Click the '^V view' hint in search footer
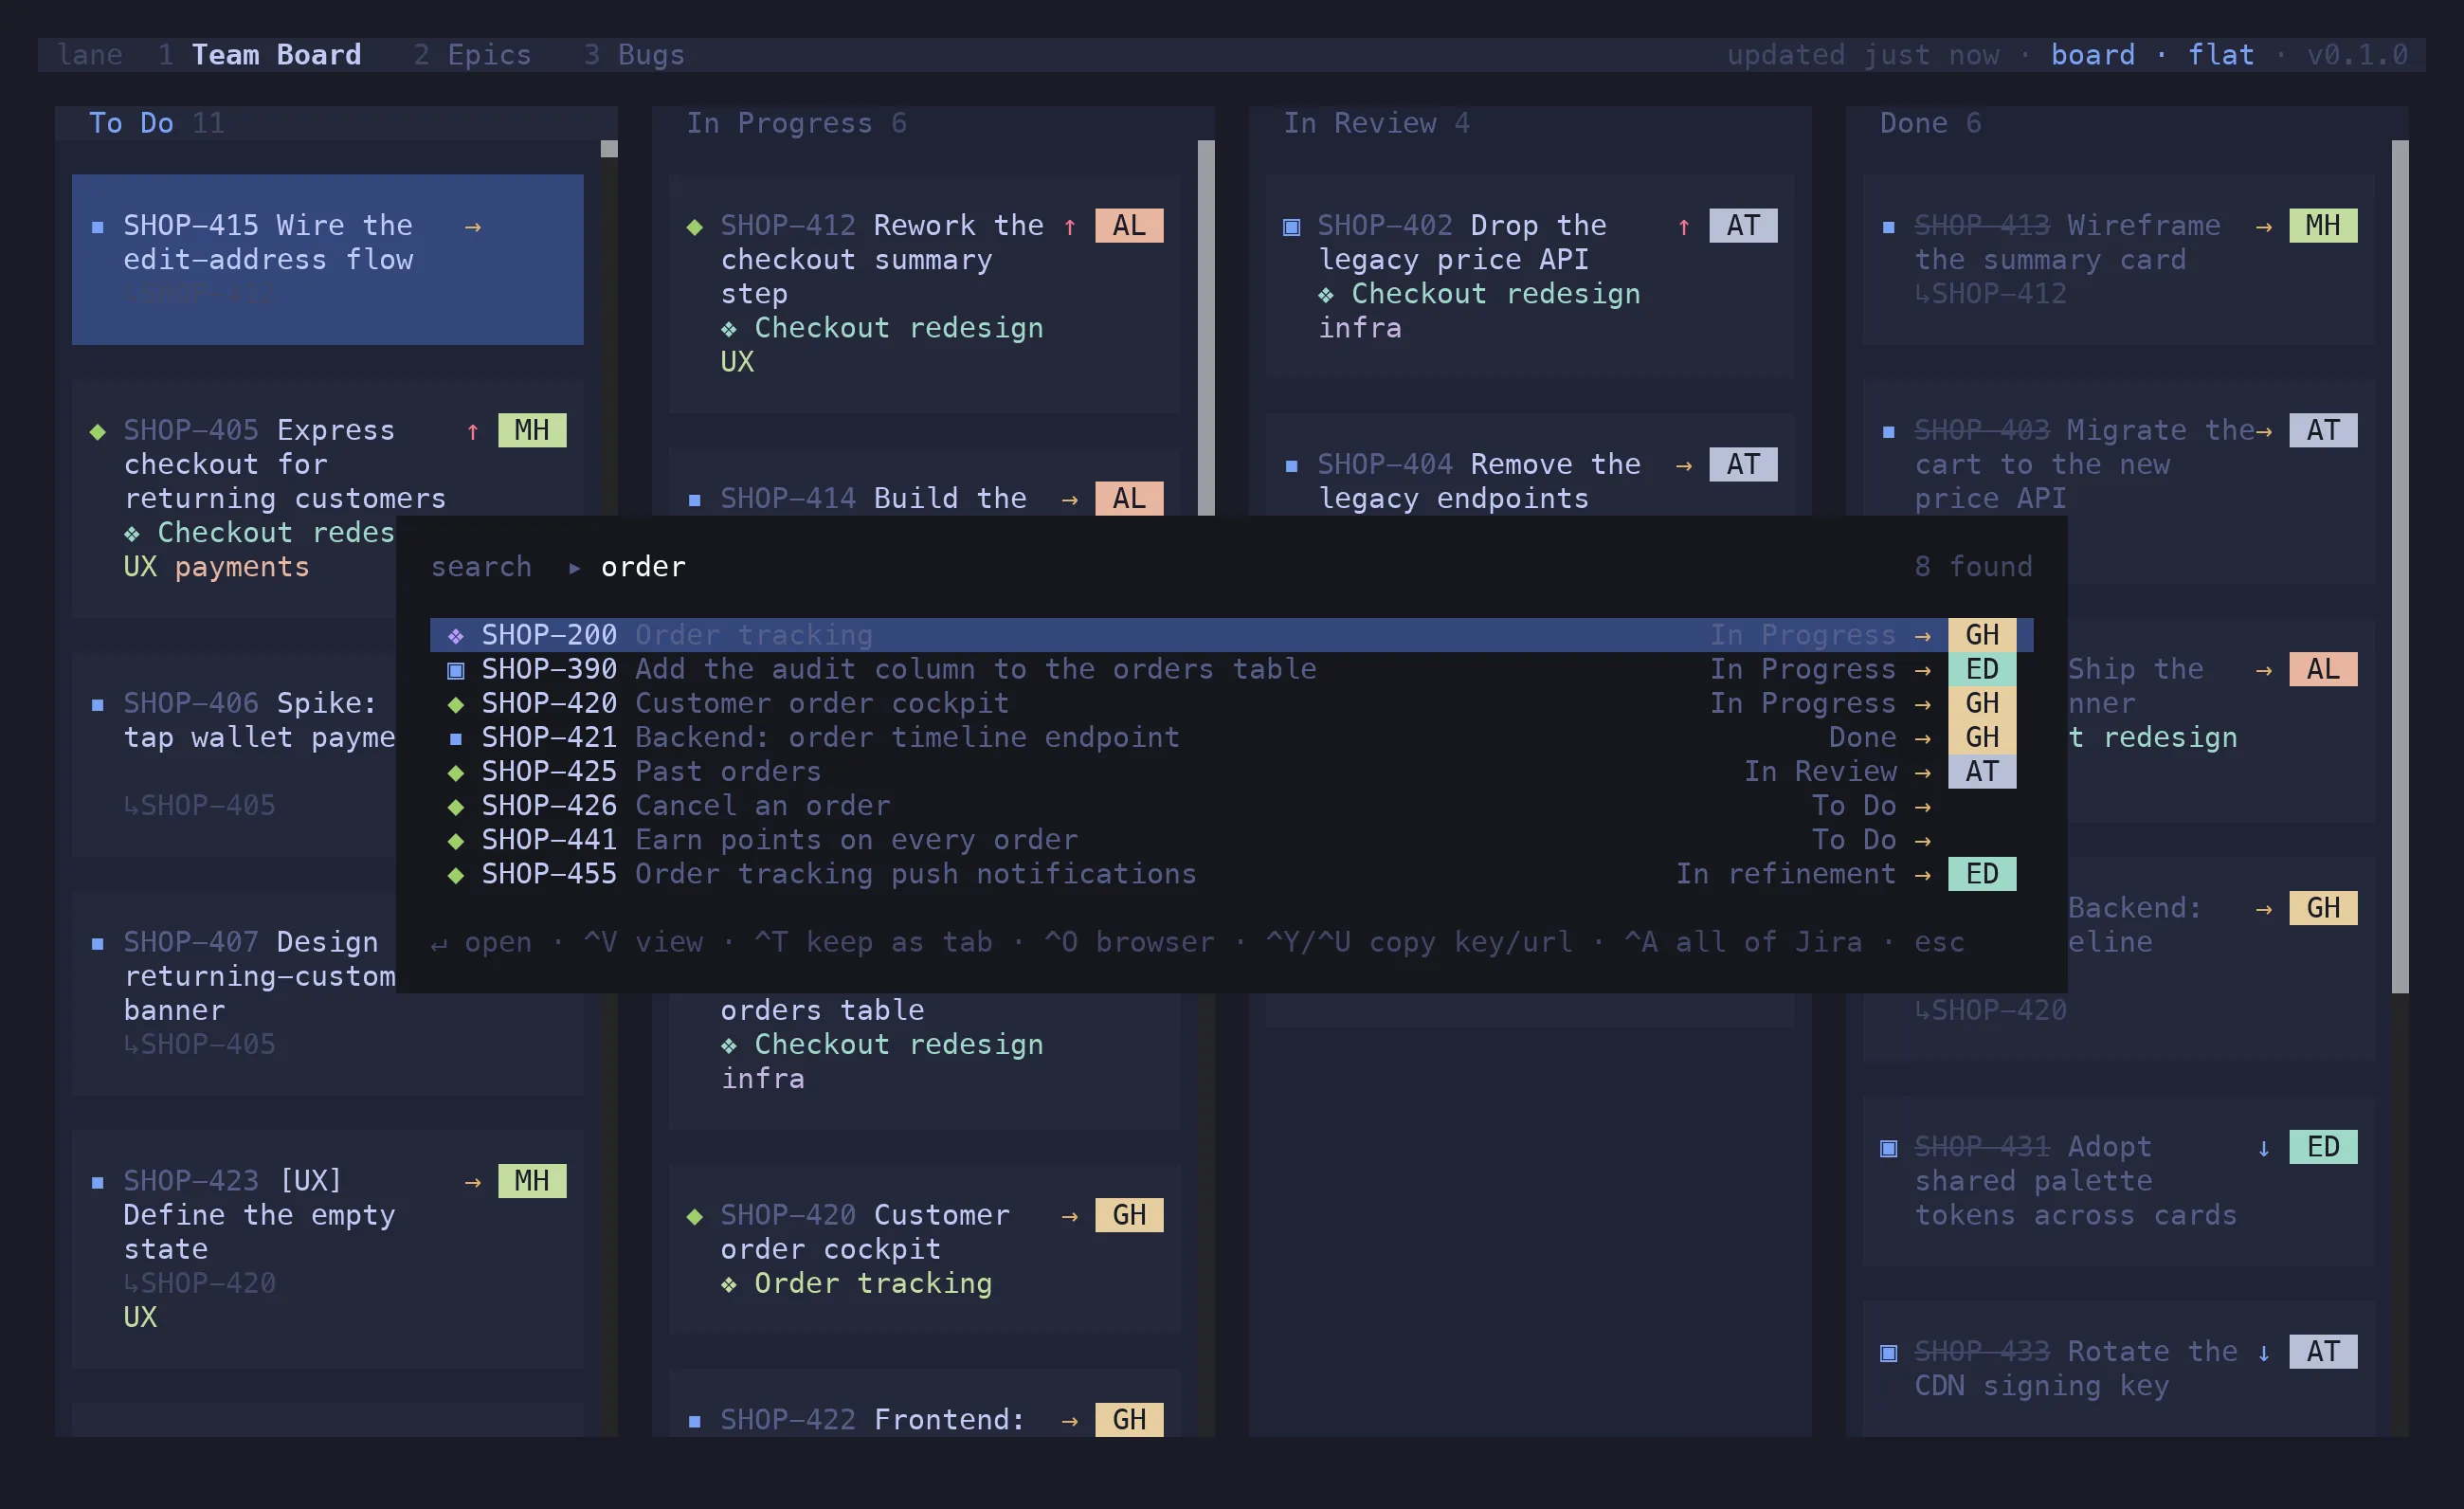The width and height of the screenshot is (2464, 1509). click(643, 942)
